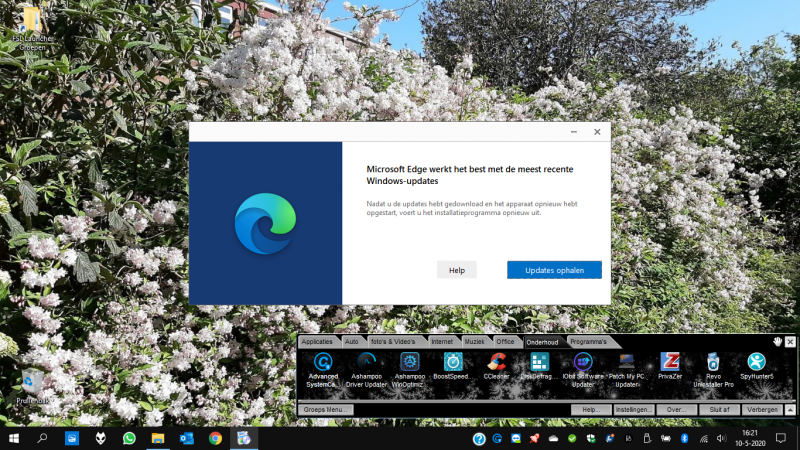The image size is (800, 450).
Task: Open the notification center icon
Action: click(x=781, y=438)
